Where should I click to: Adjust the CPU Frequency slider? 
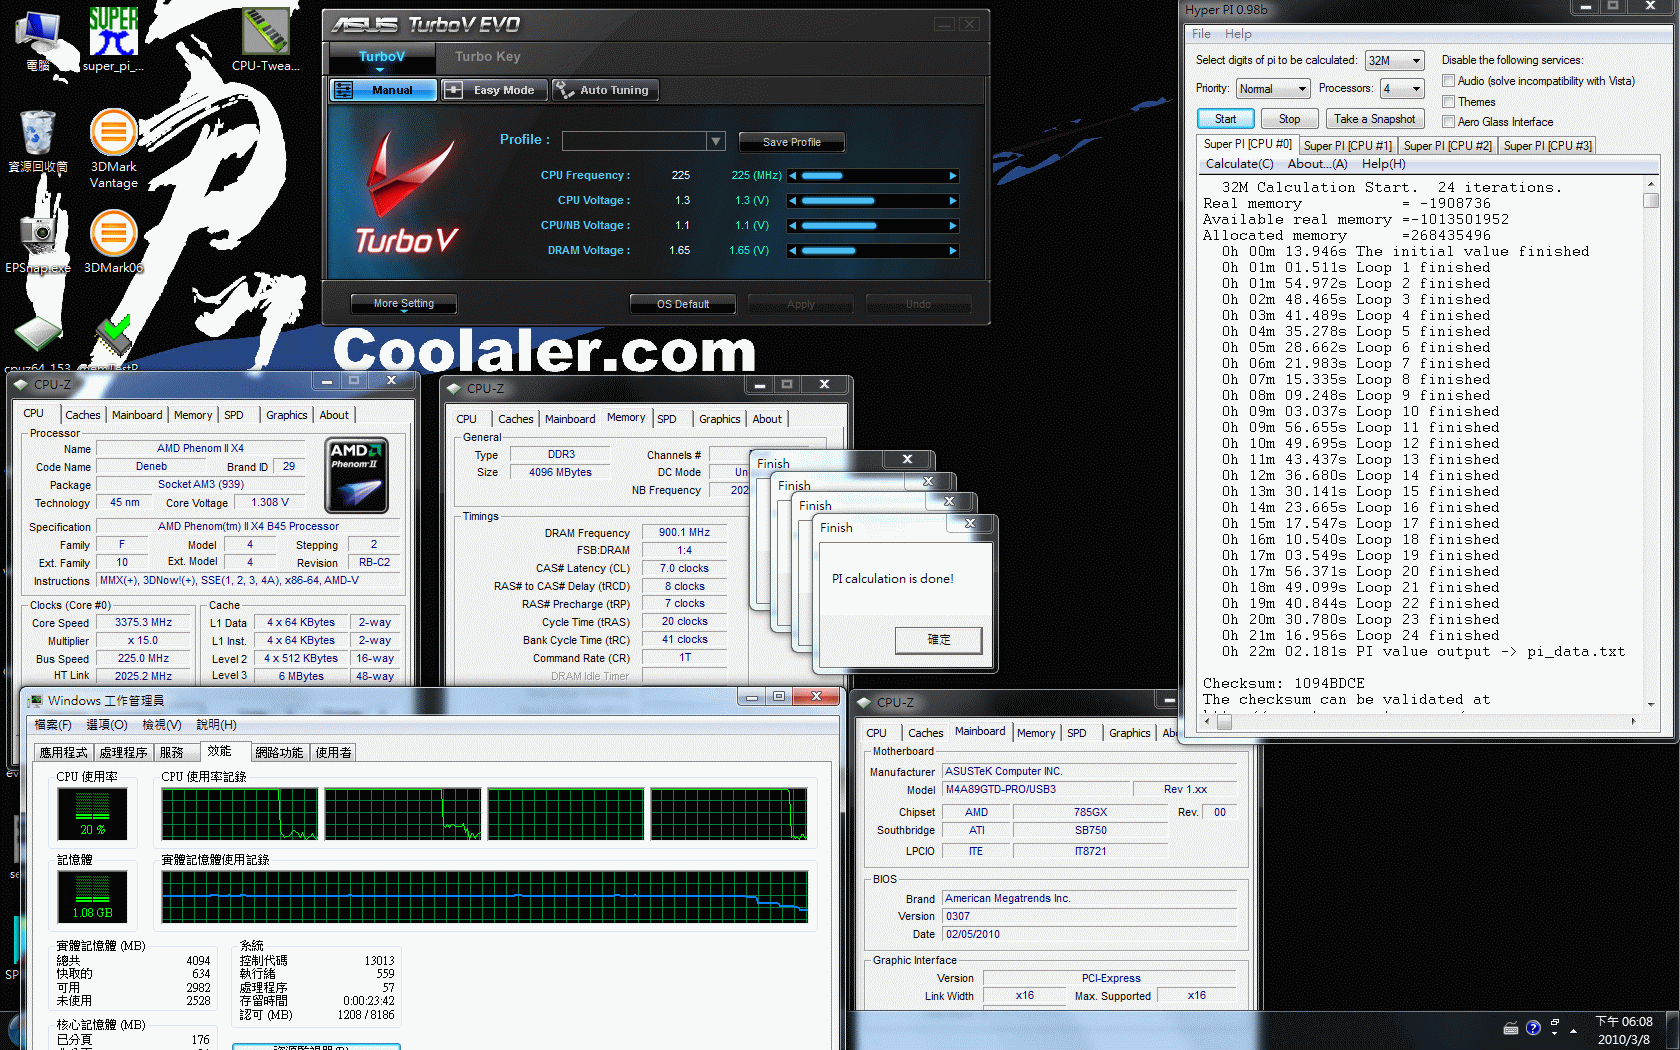point(873,176)
